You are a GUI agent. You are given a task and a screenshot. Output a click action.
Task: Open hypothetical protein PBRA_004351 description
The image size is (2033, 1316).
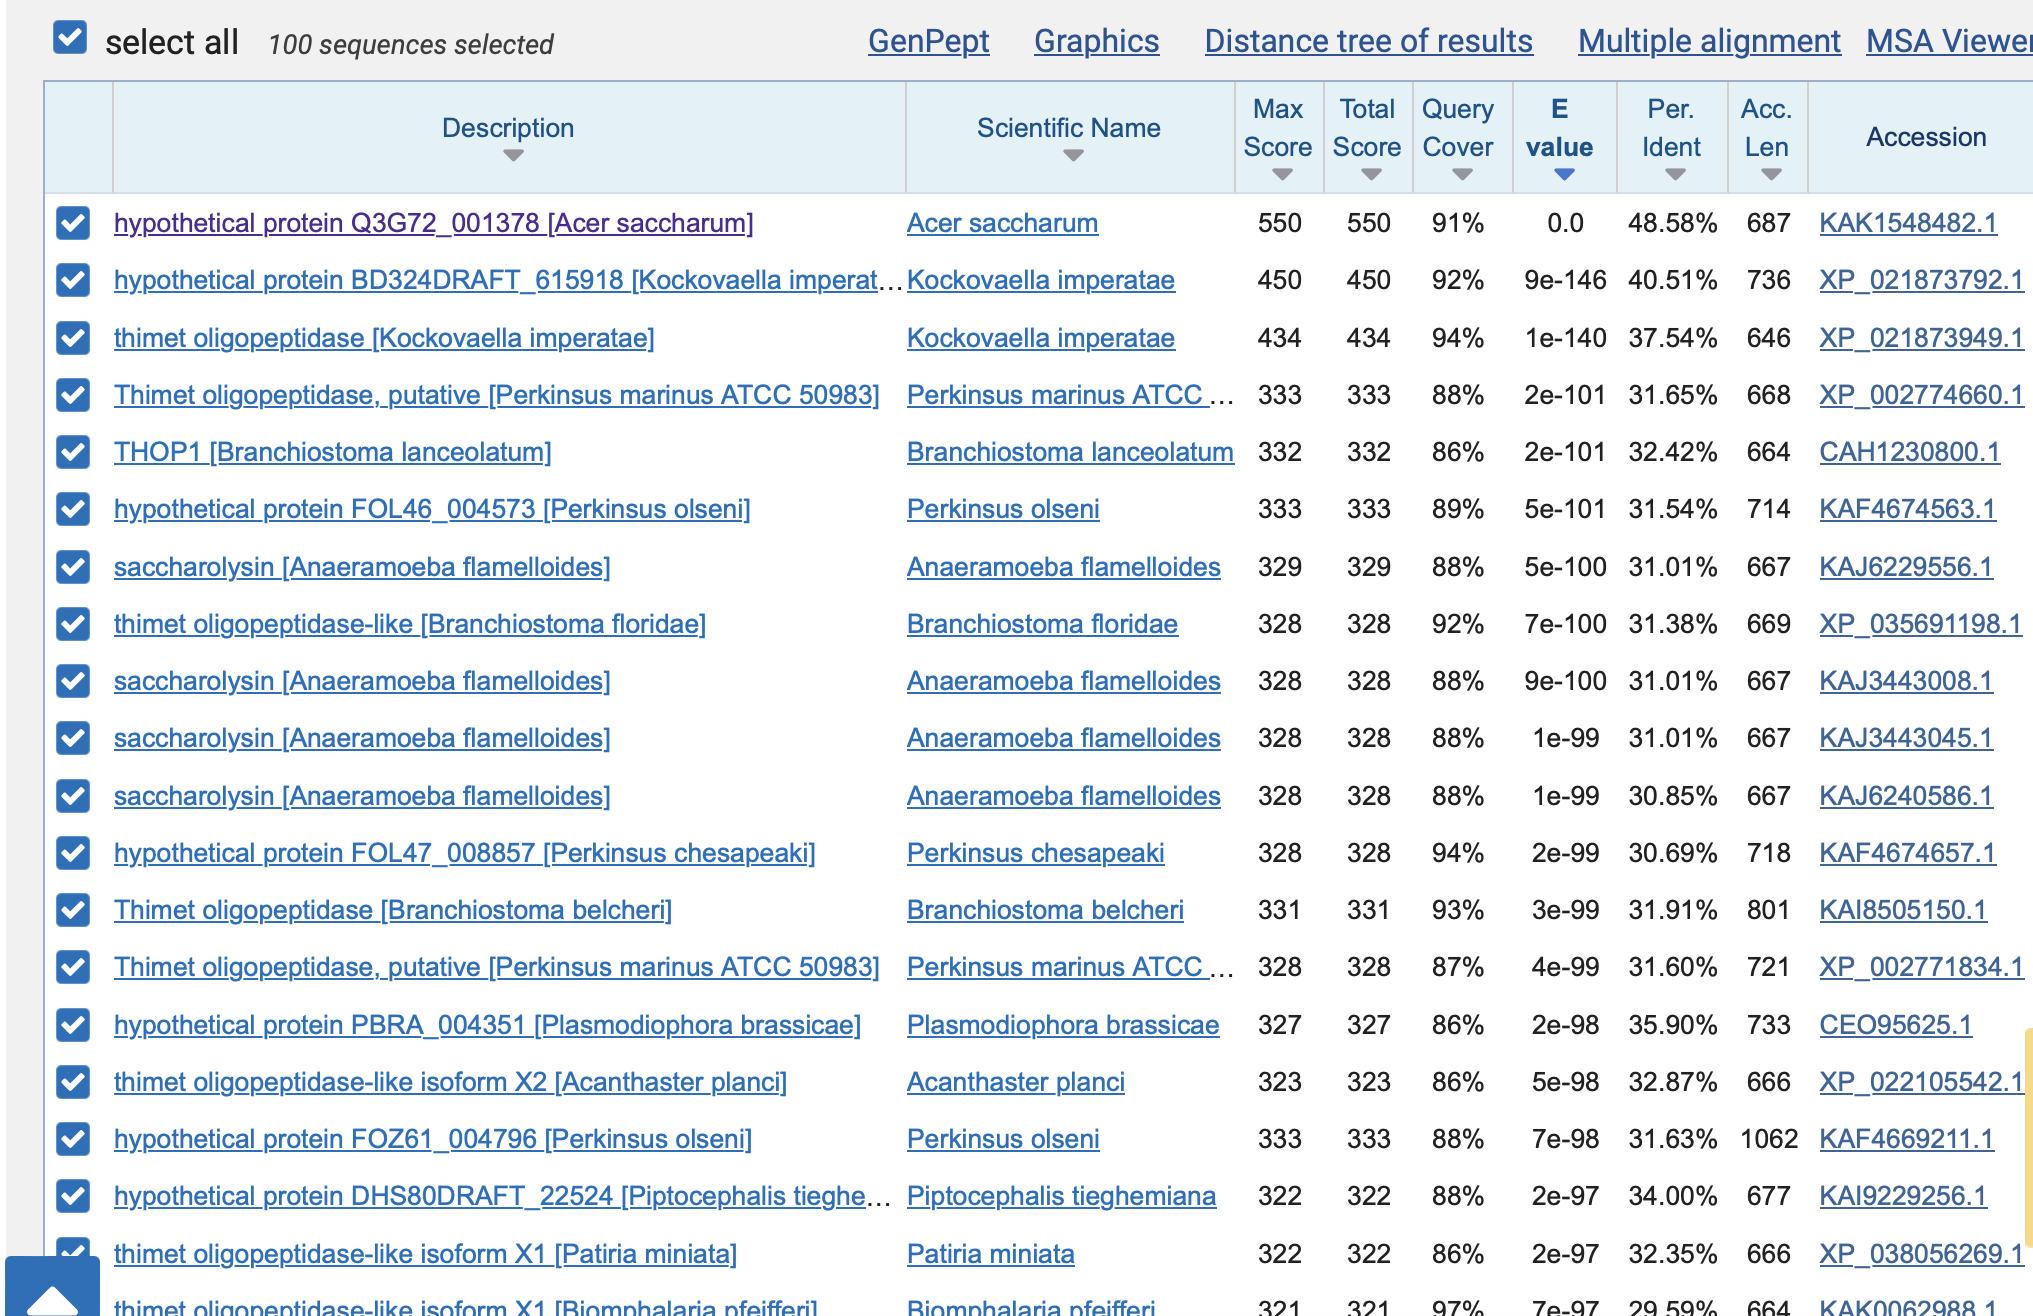(487, 1025)
